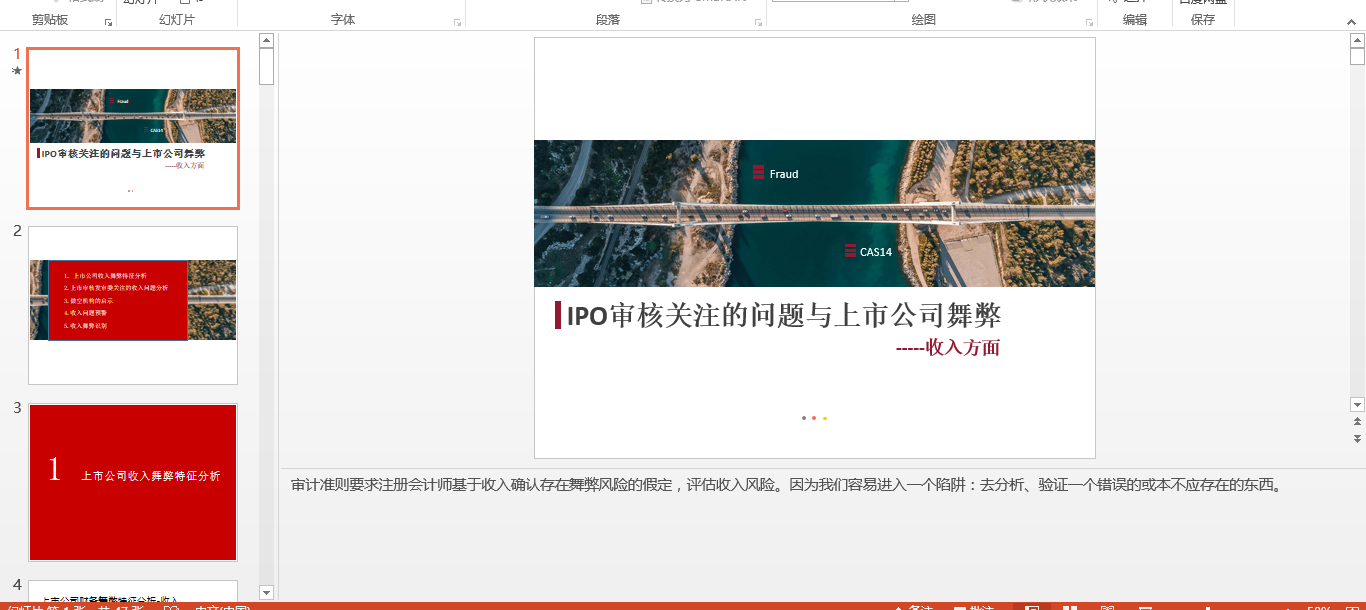Select slide 2 thumbnail with the red agenda box
Image resolution: width=1366 pixels, height=610 pixels.
[x=133, y=305]
